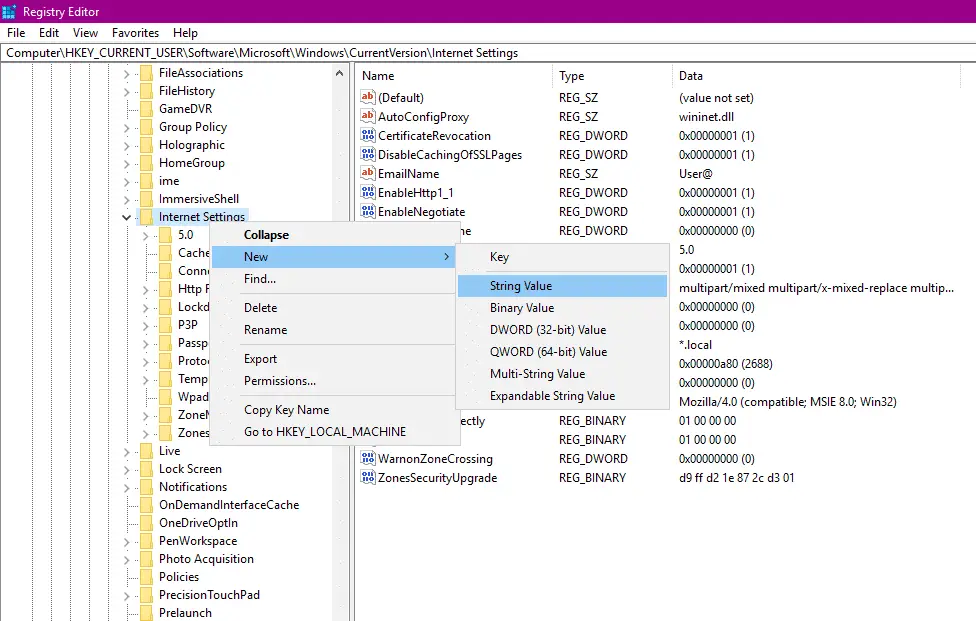Open the New submenu entry
Screen dimensions: 976x621
pyautogui.click(x=334, y=256)
